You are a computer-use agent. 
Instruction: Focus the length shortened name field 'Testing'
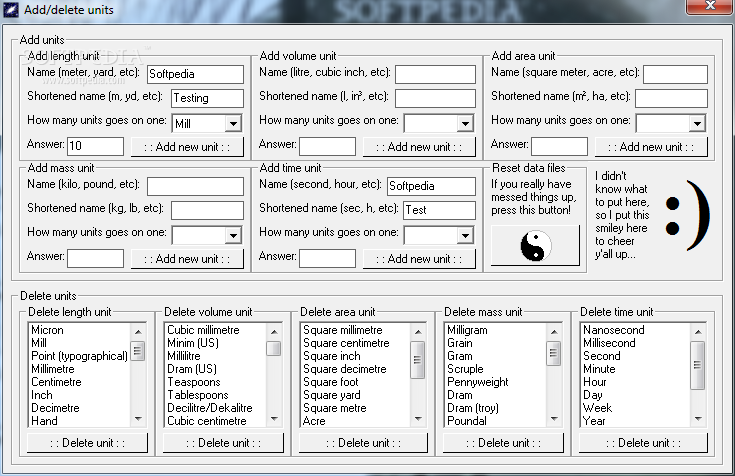207,98
